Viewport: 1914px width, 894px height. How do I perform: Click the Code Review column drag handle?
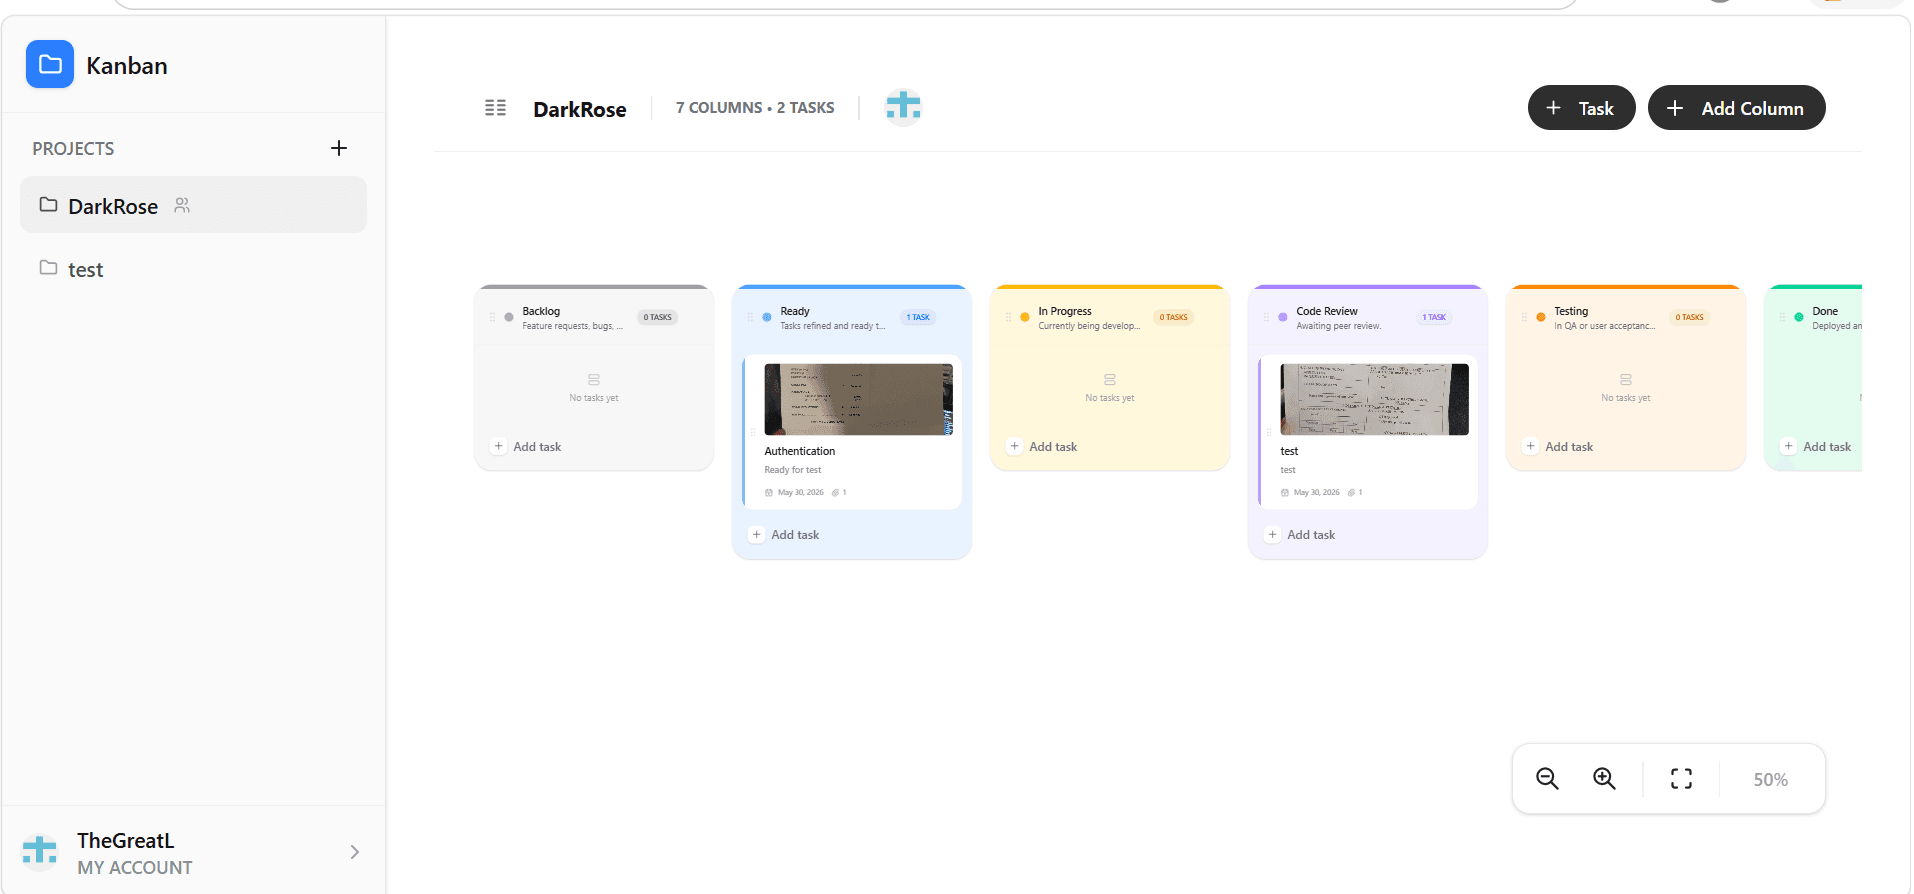(1266, 317)
